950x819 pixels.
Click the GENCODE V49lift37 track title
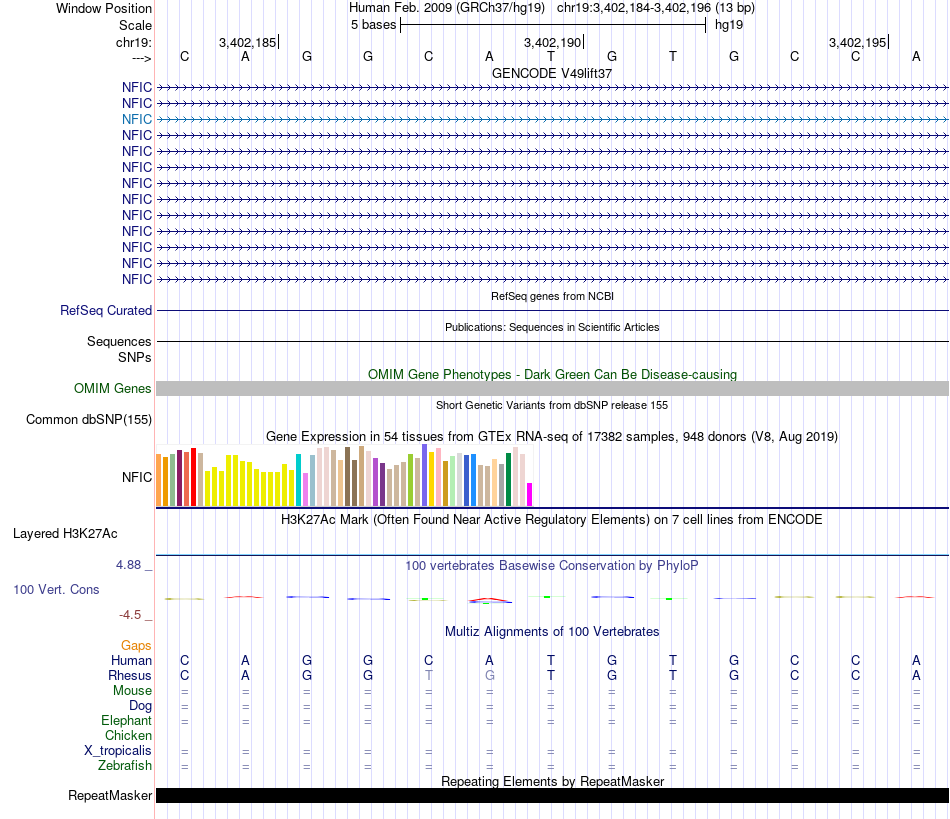(x=552, y=73)
